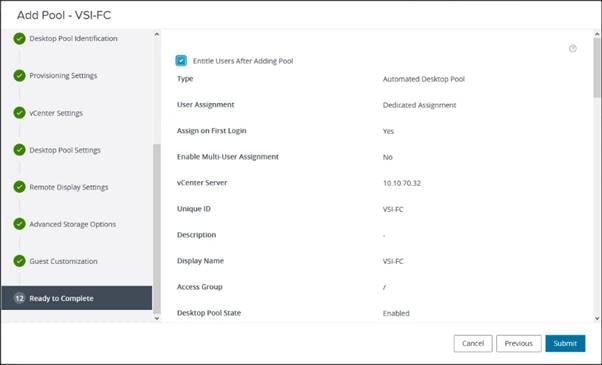
Task: Open the Desktop Pool Settings step
Action: [x=65, y=150]
